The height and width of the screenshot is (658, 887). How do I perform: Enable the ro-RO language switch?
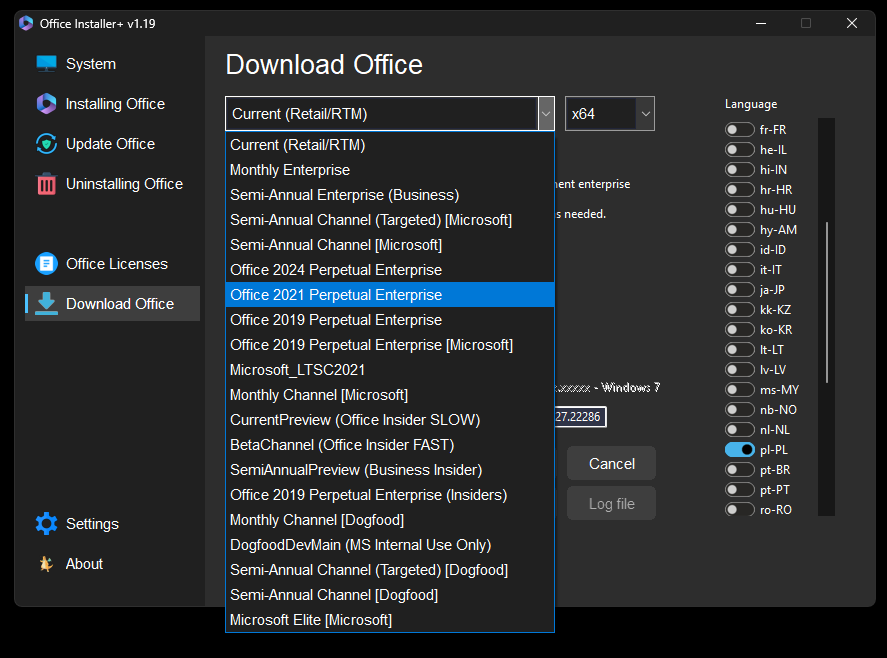click(740, 509)
